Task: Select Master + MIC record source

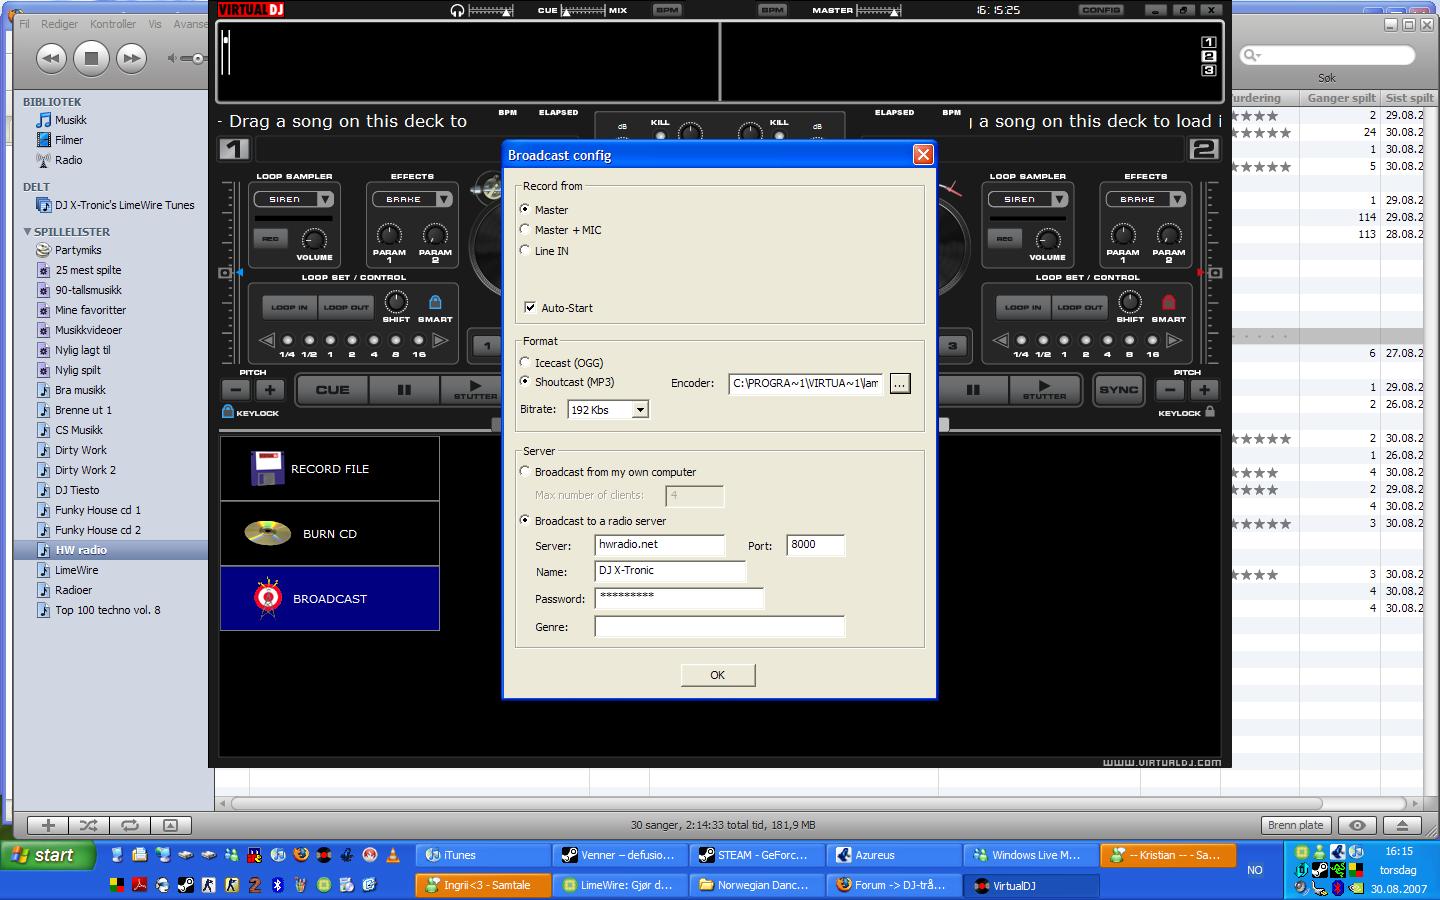Action: pyautogui.click(x=526, y=229)
